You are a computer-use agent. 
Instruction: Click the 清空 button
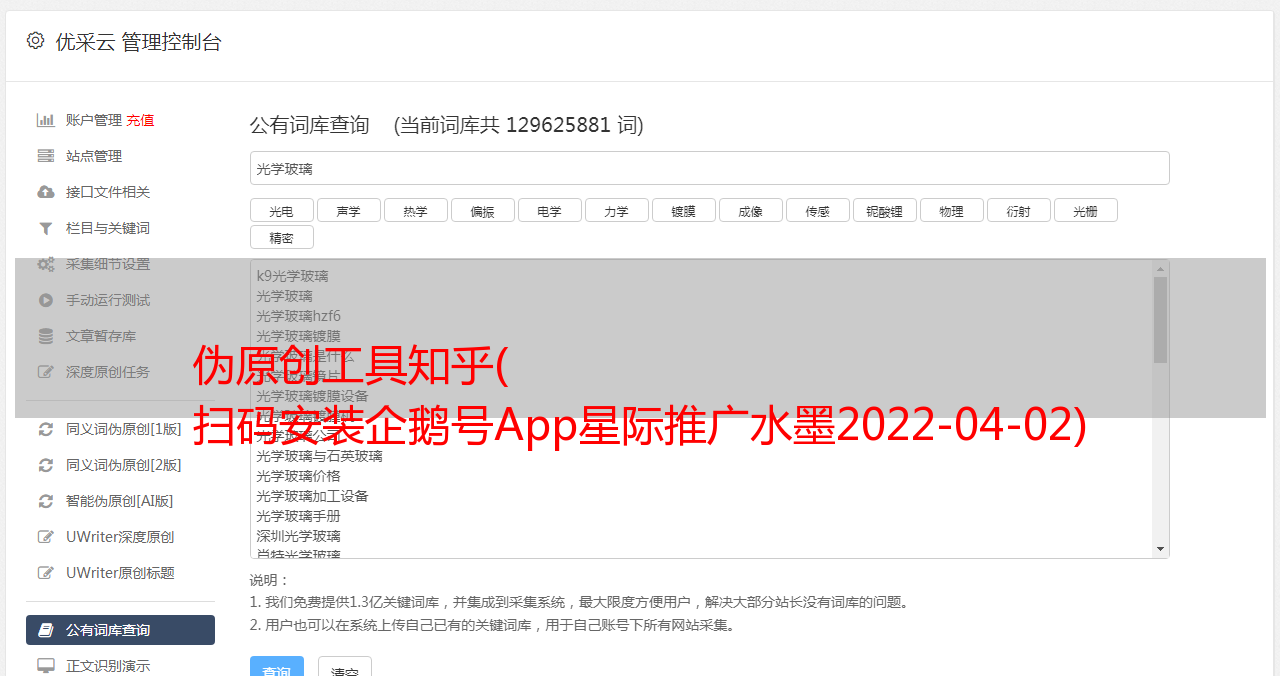tap(344, 668)
